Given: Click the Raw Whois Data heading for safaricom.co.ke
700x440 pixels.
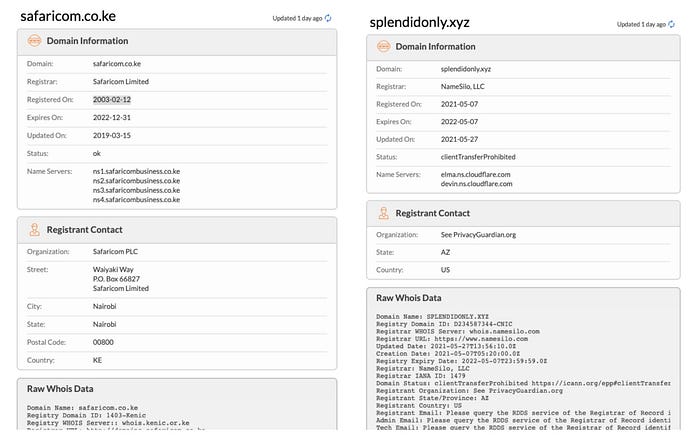Looking at the screenshot, I should pyautogui.click(x=60, y=389).
